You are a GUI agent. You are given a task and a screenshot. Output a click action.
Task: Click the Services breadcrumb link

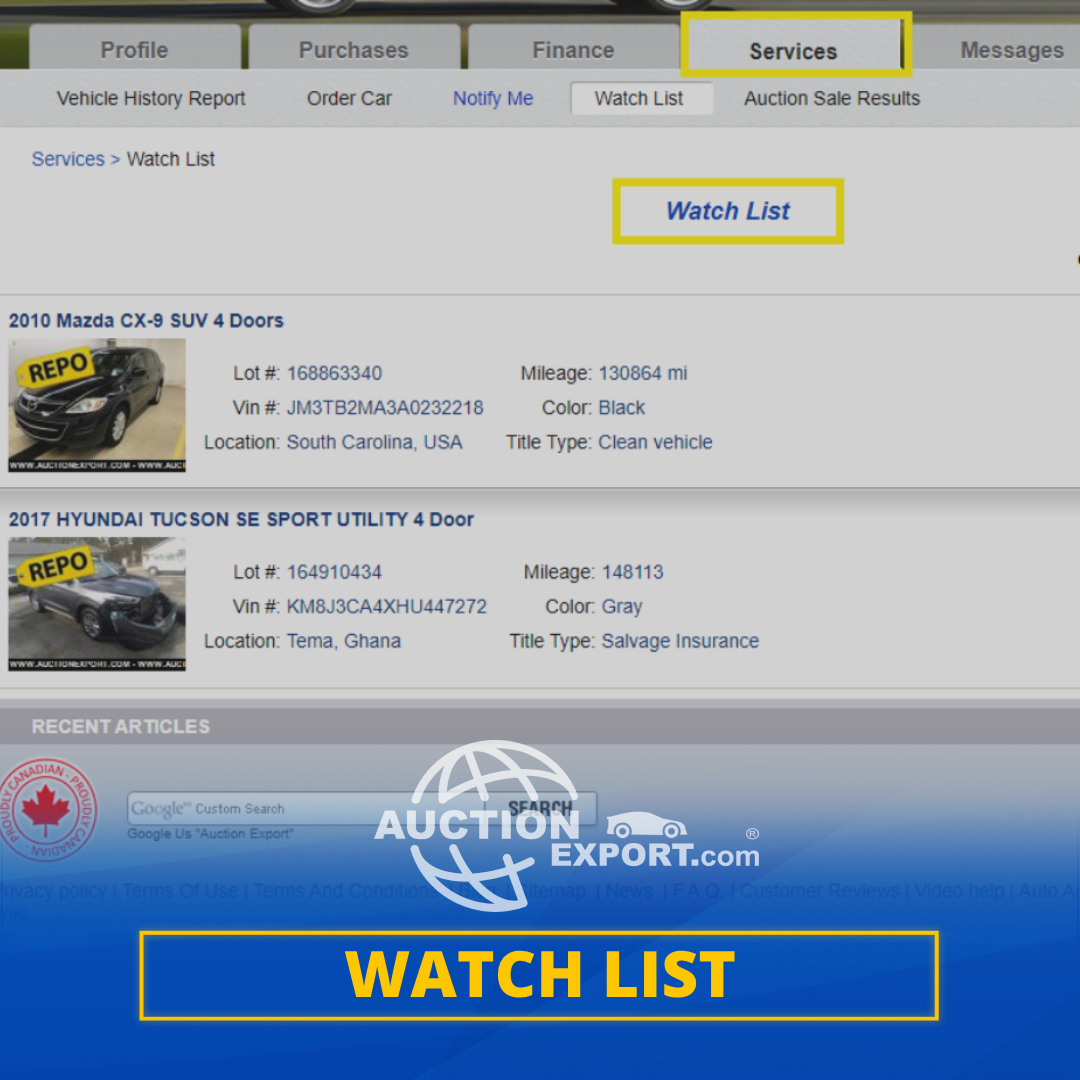click(68, 159)
